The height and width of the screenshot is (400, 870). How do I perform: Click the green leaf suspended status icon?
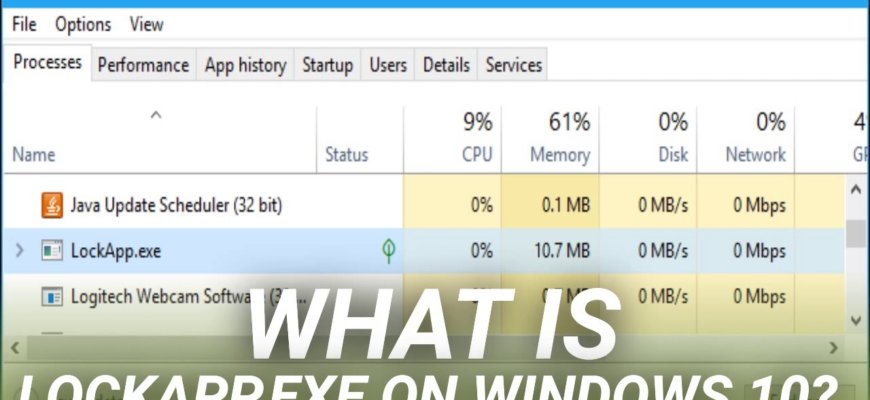pos(389,251)
